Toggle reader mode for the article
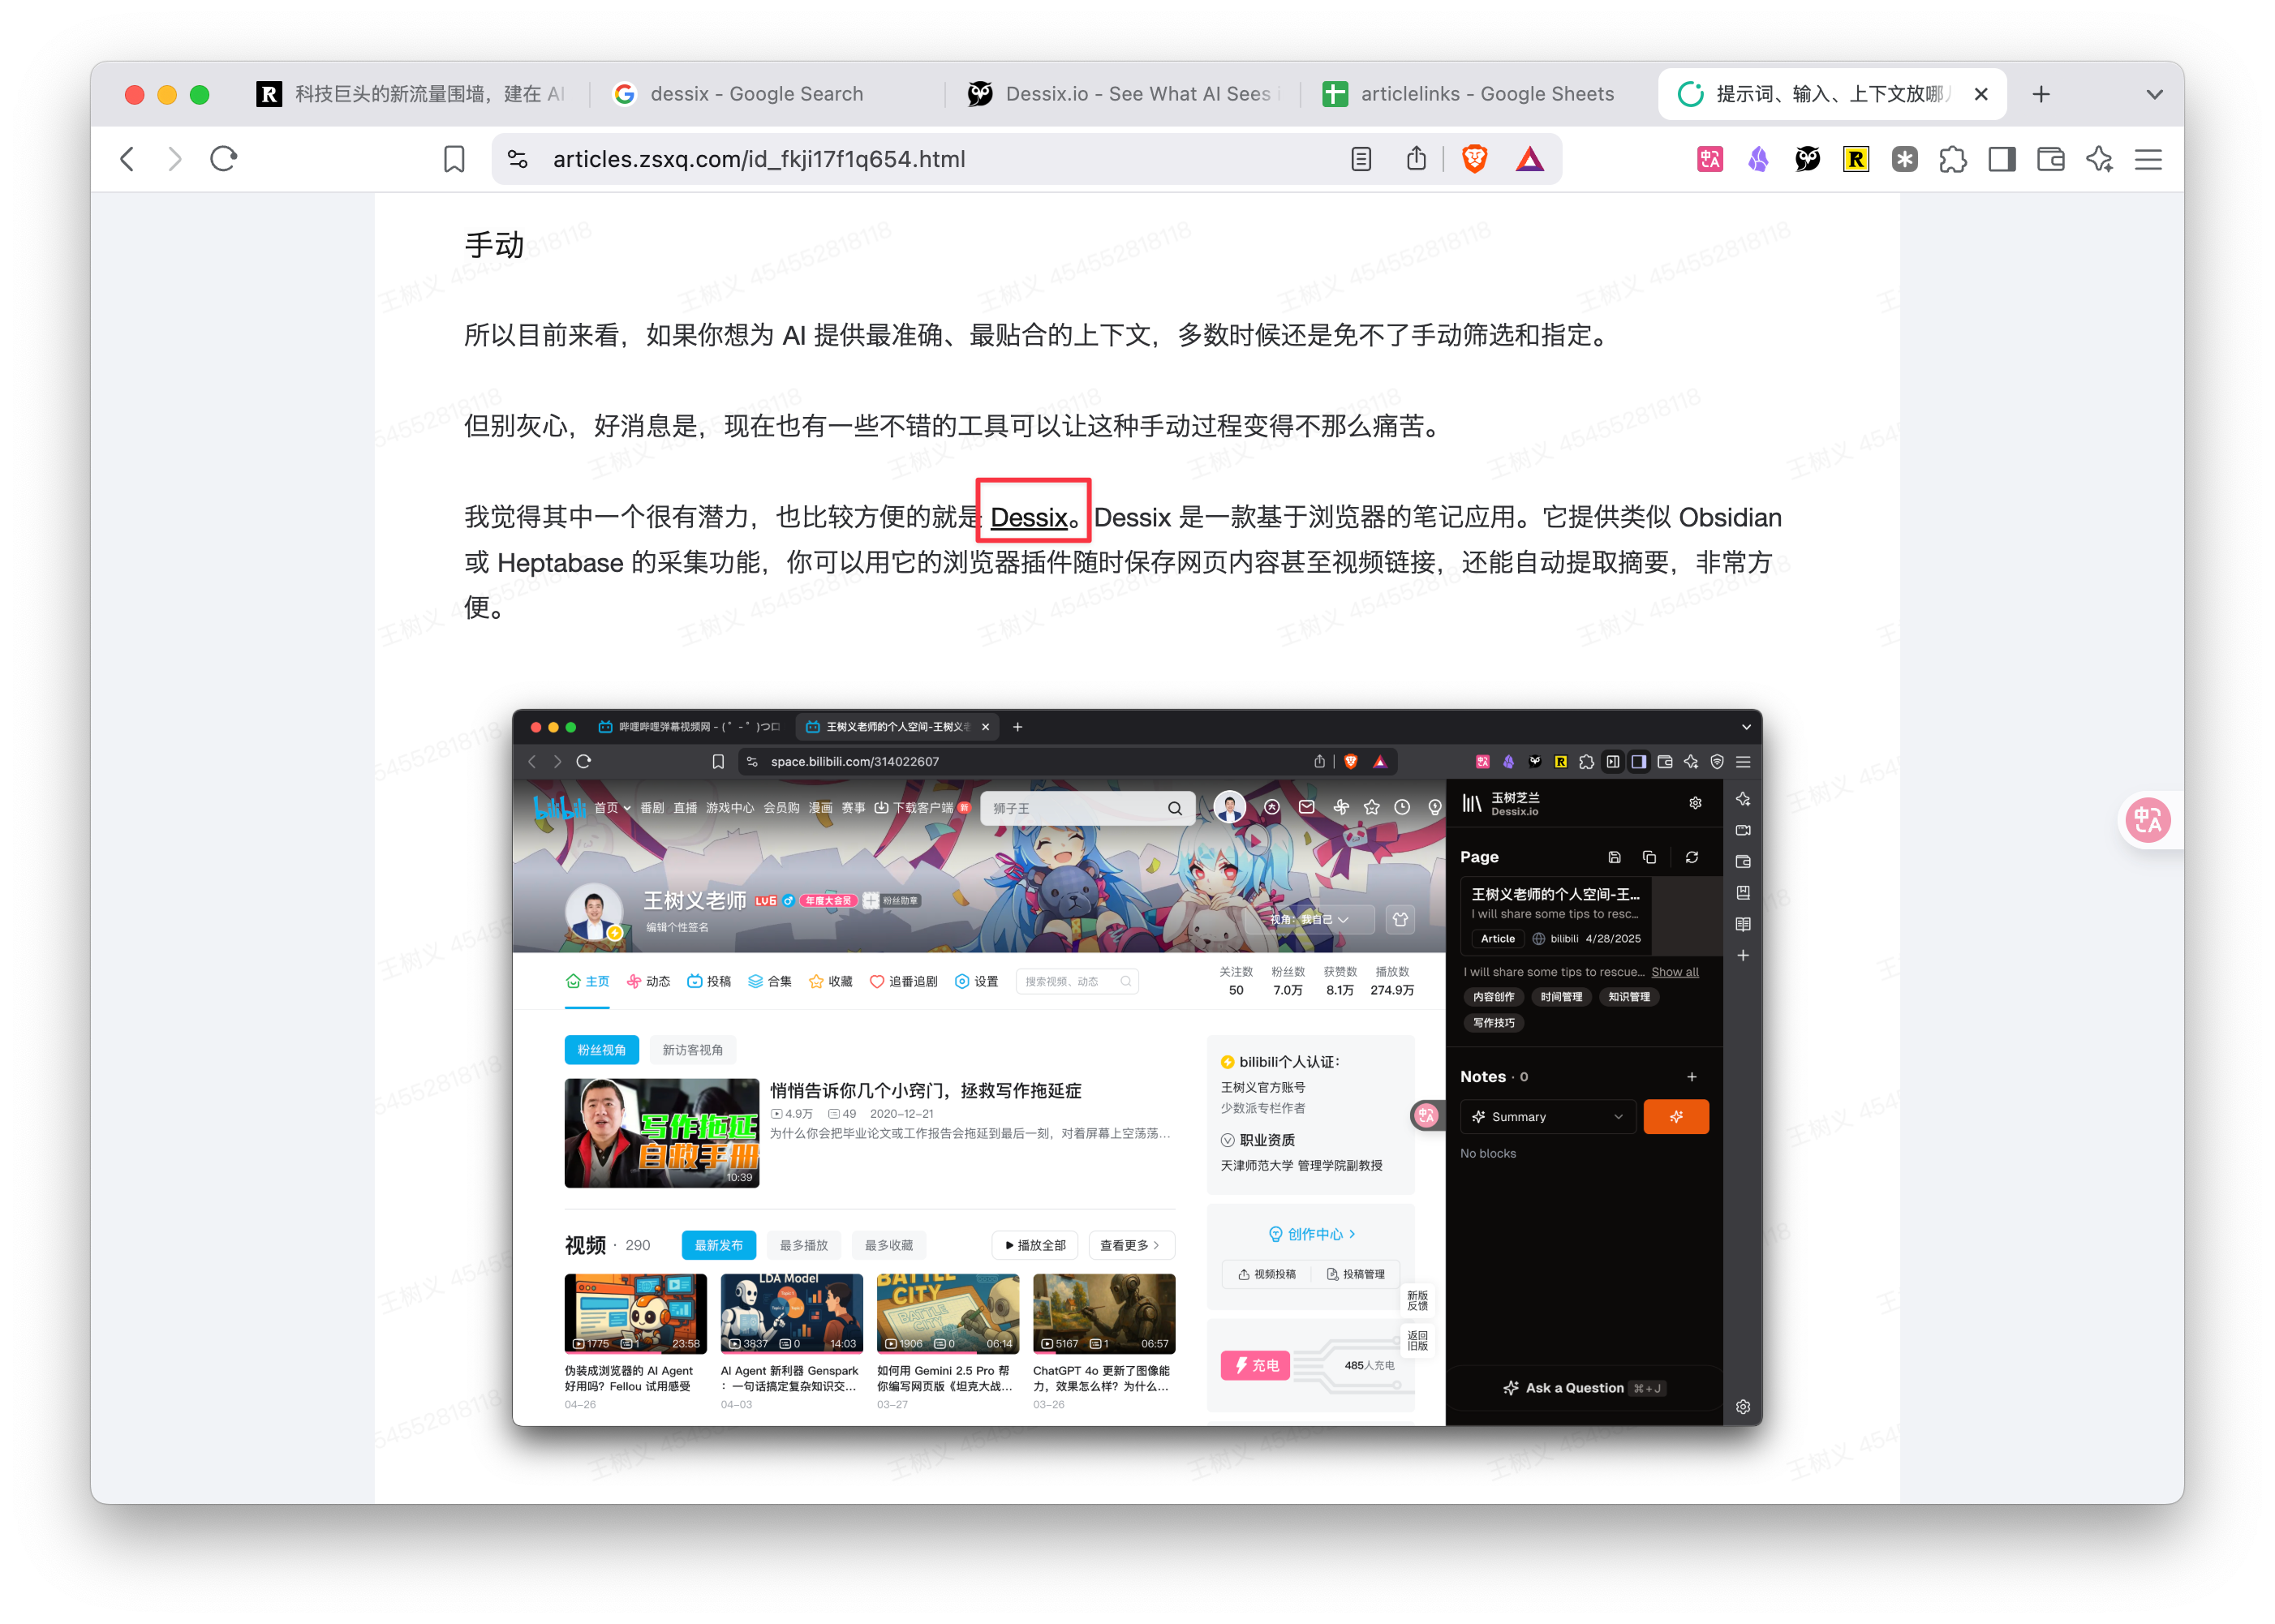Image resolution: width=2275 pixels, height=1624 pixels. click(x=1362, y=159)
